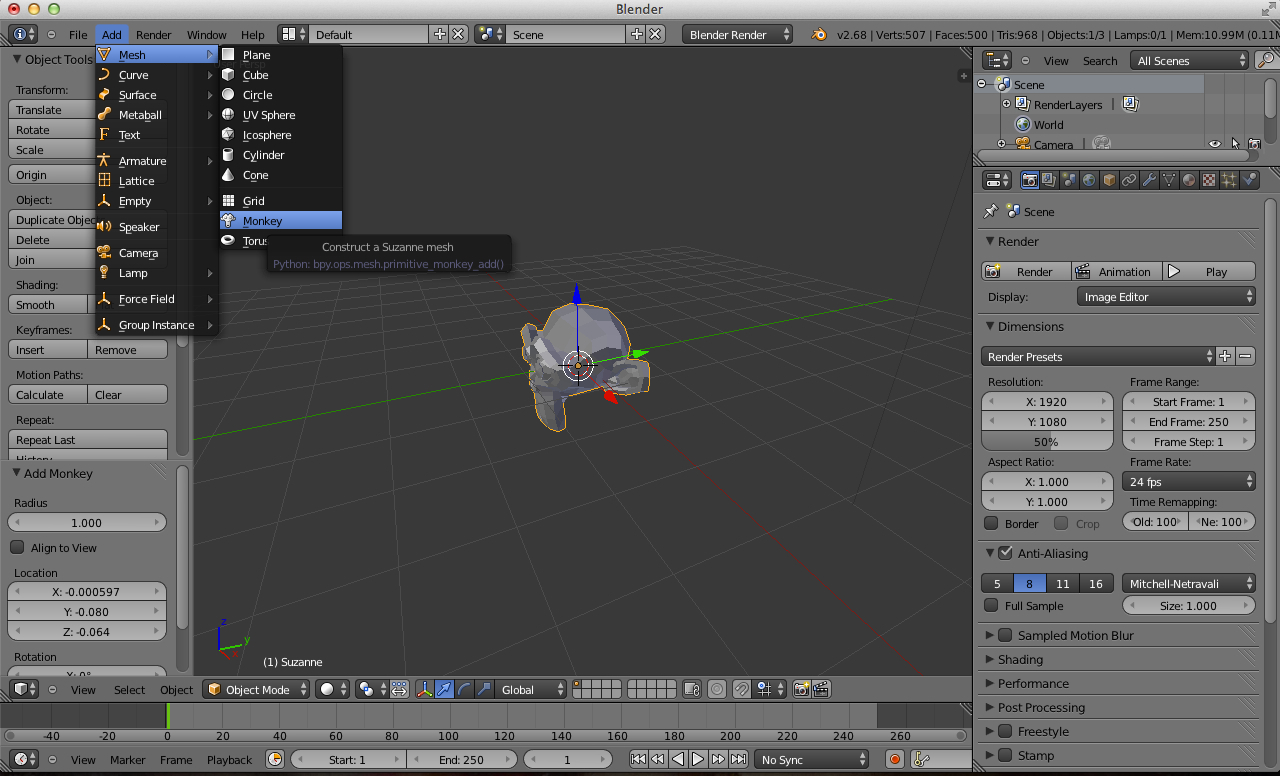Click the timeline auto-keyframe record button
The width and height of the screenshot is (1280, 776).
pos(895,759)
